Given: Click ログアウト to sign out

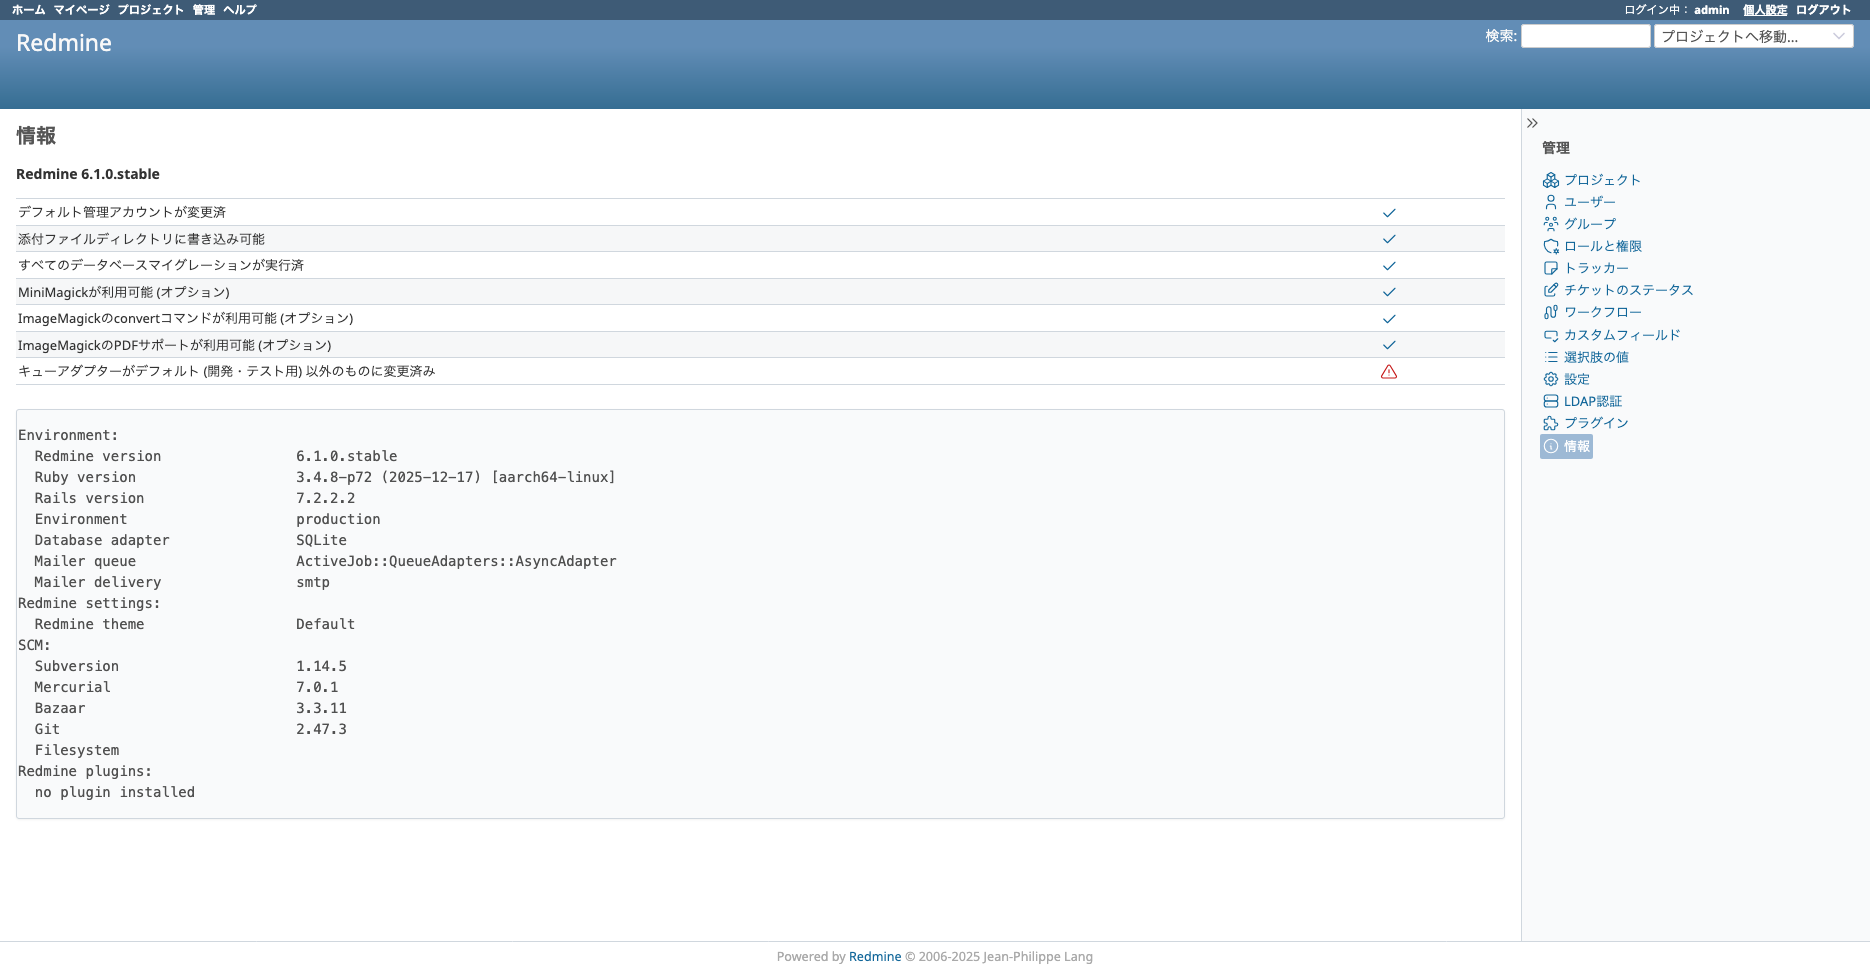Looking at the screenshot, I should coord(1824,10).
